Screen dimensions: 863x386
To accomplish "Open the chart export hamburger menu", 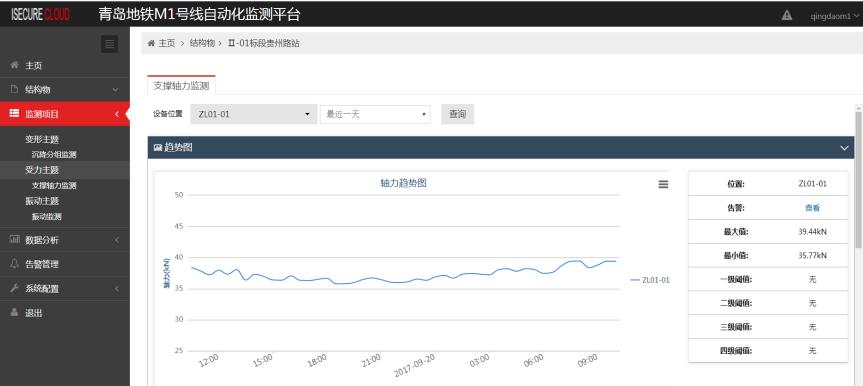I will (663, 184).
